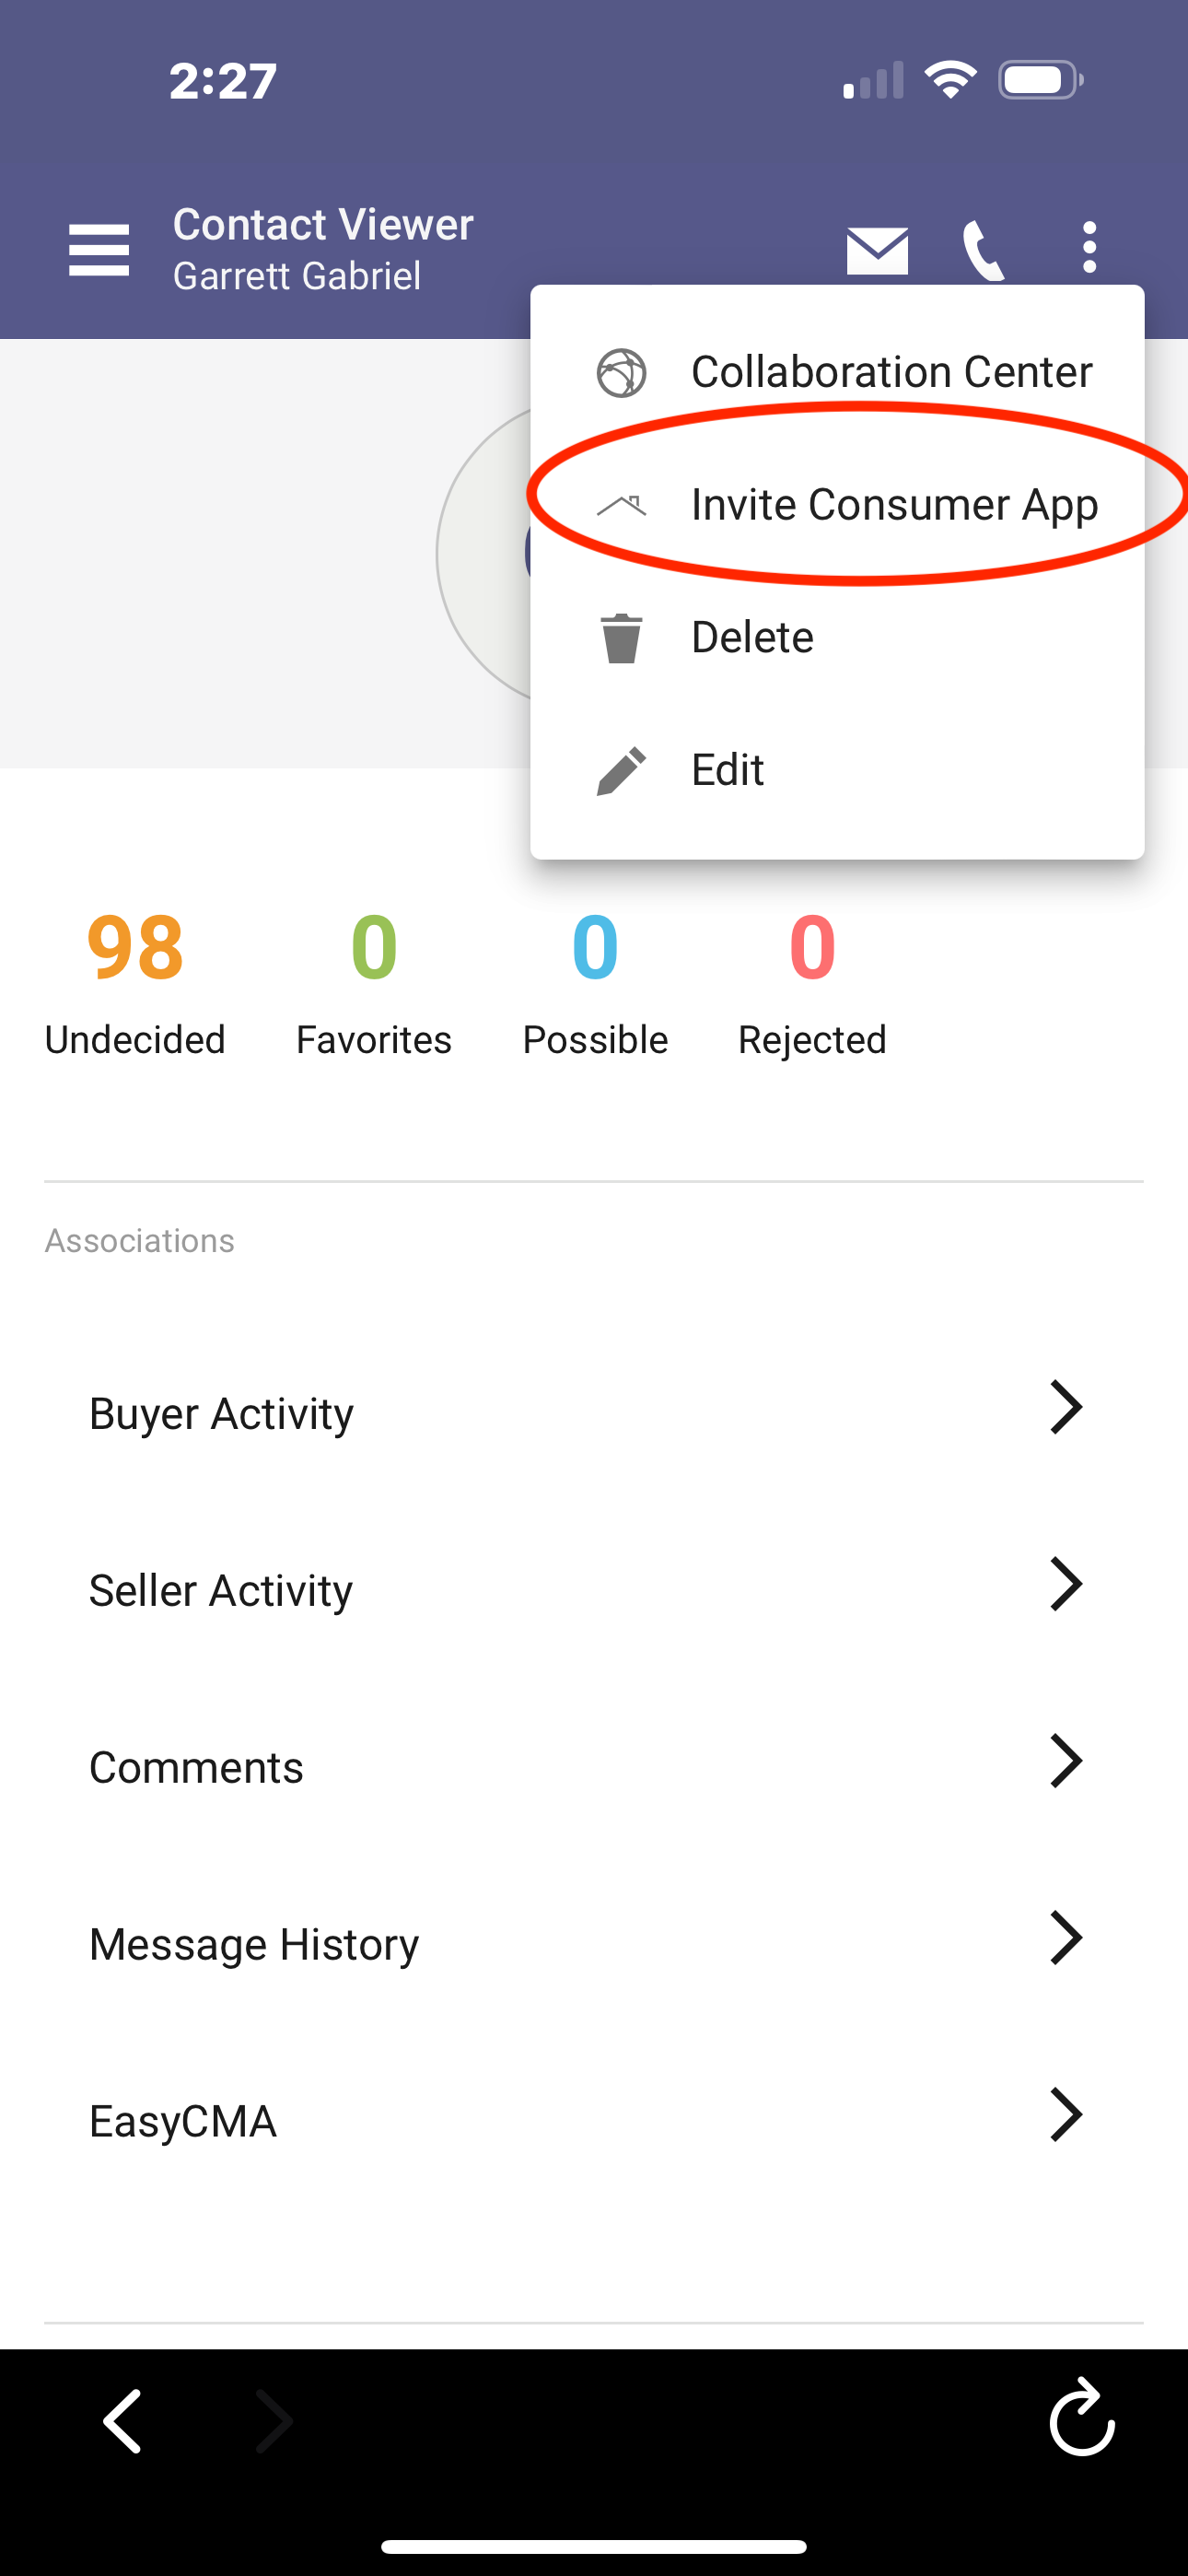This screenshot has width=1188, height=2576.
Task: Tap the three-dot overflow menu icon
Action: 1089,247
